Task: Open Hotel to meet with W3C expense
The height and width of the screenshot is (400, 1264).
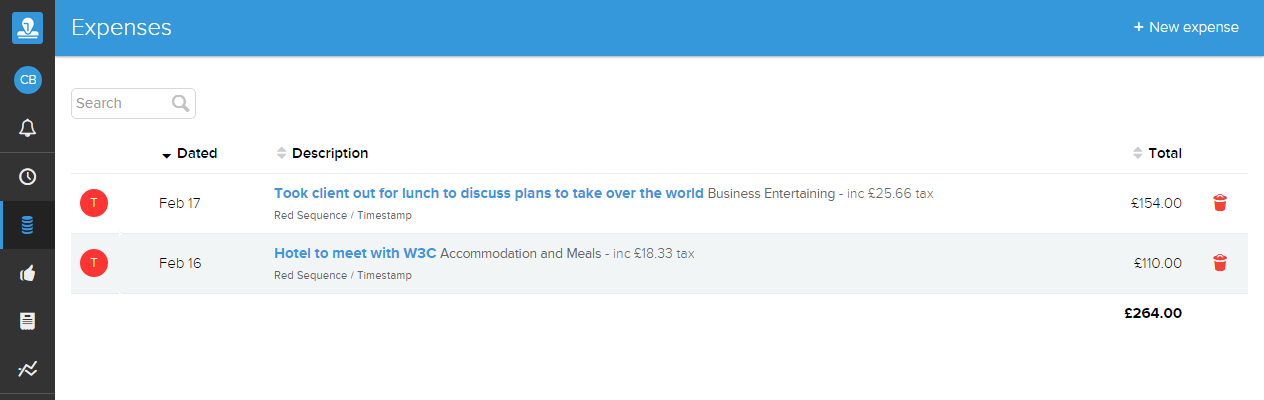Action: point(355,253)
